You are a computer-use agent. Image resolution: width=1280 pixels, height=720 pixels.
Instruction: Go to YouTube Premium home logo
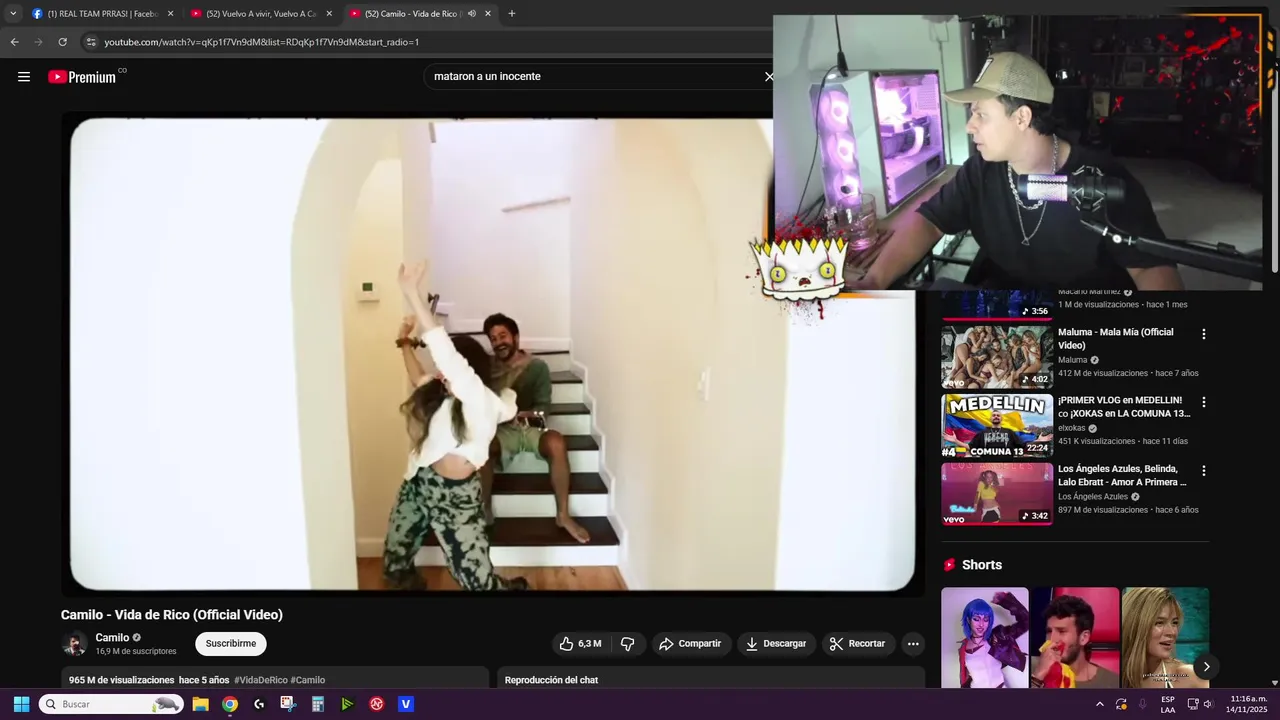click(82, 77)
